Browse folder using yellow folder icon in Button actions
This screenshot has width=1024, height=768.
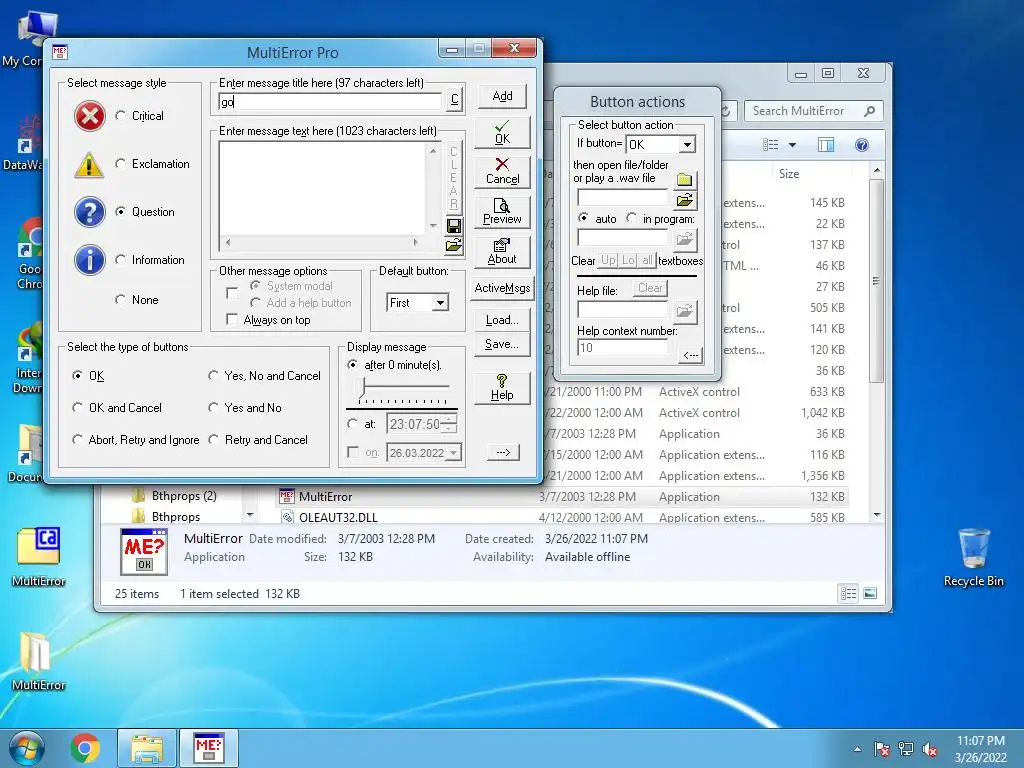coord(684,180)
